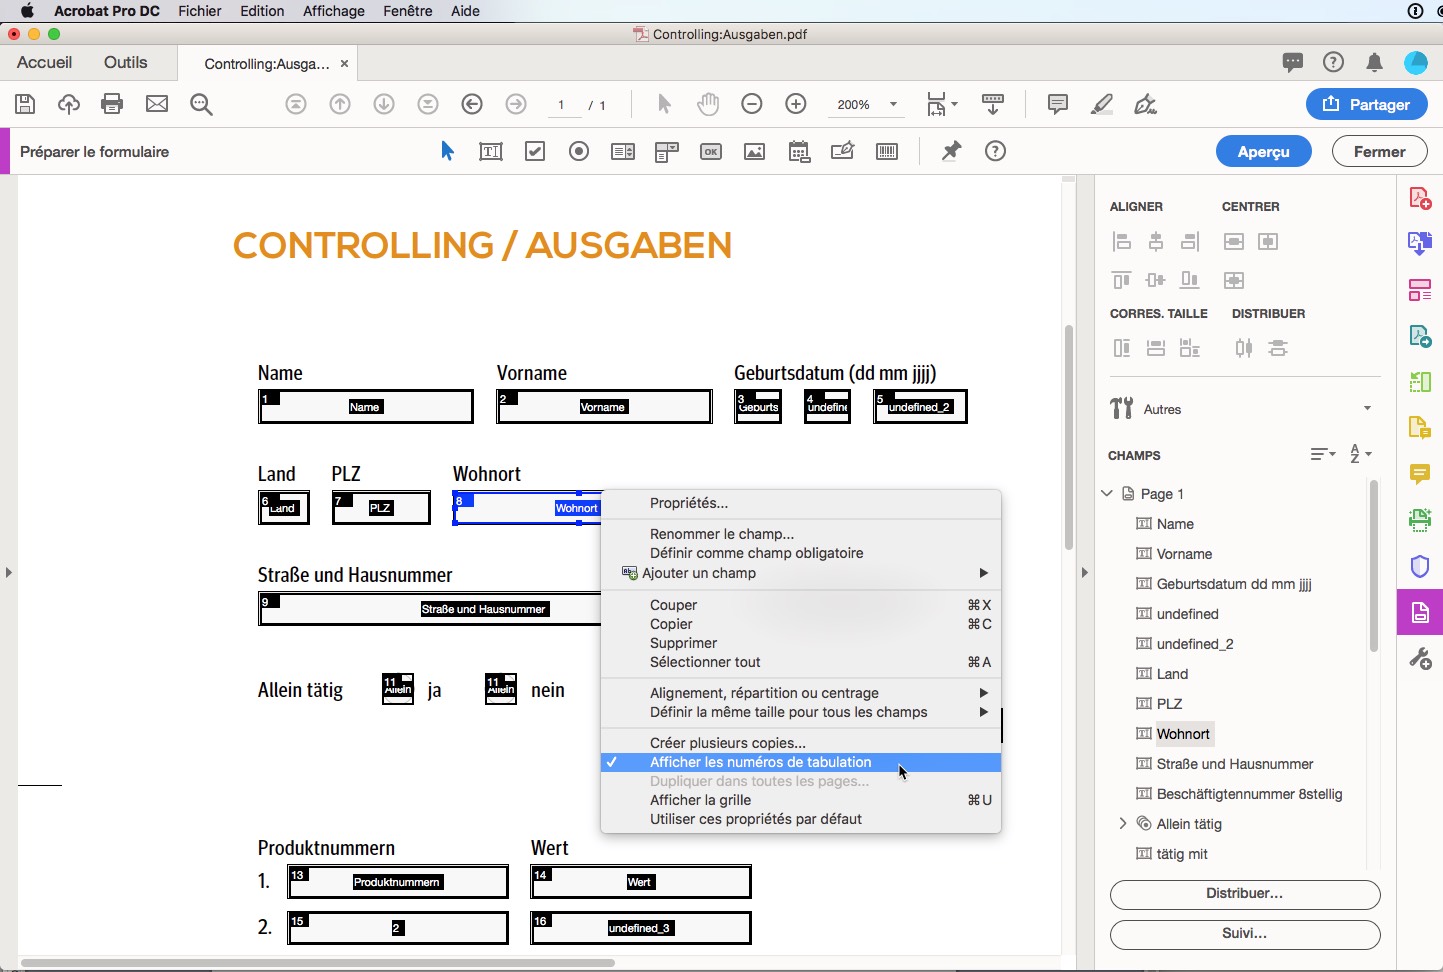
Task: Zoom in using the plus circle icon
Action: (796, 104)
